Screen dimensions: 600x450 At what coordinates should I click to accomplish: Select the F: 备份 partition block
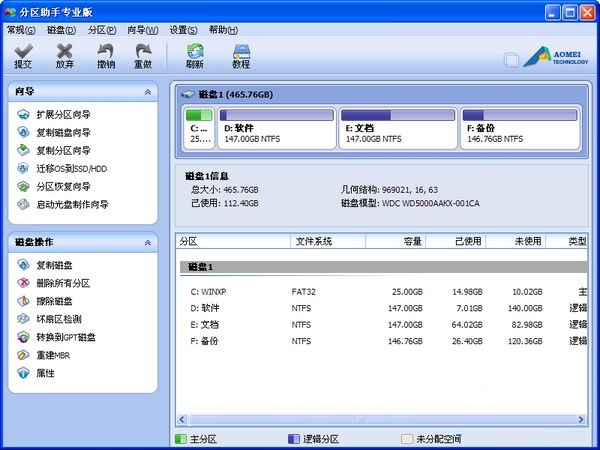520,128
